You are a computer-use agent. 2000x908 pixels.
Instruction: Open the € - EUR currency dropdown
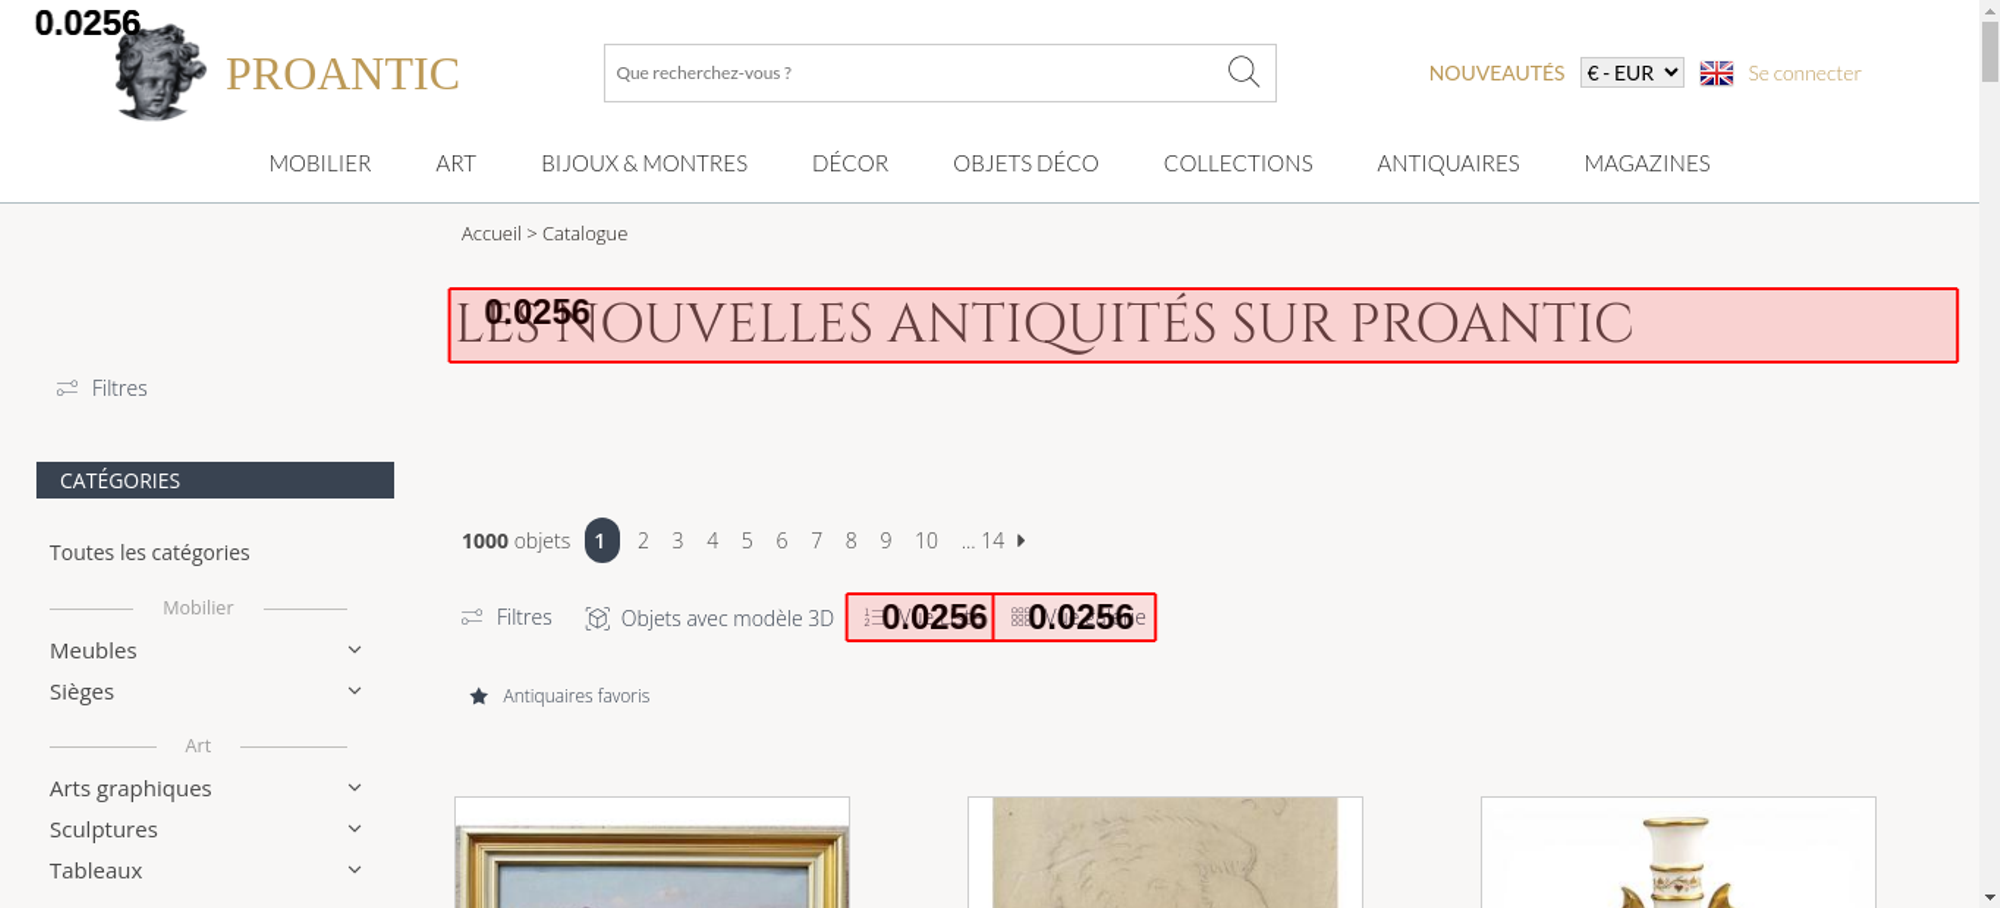[1632, 73]
